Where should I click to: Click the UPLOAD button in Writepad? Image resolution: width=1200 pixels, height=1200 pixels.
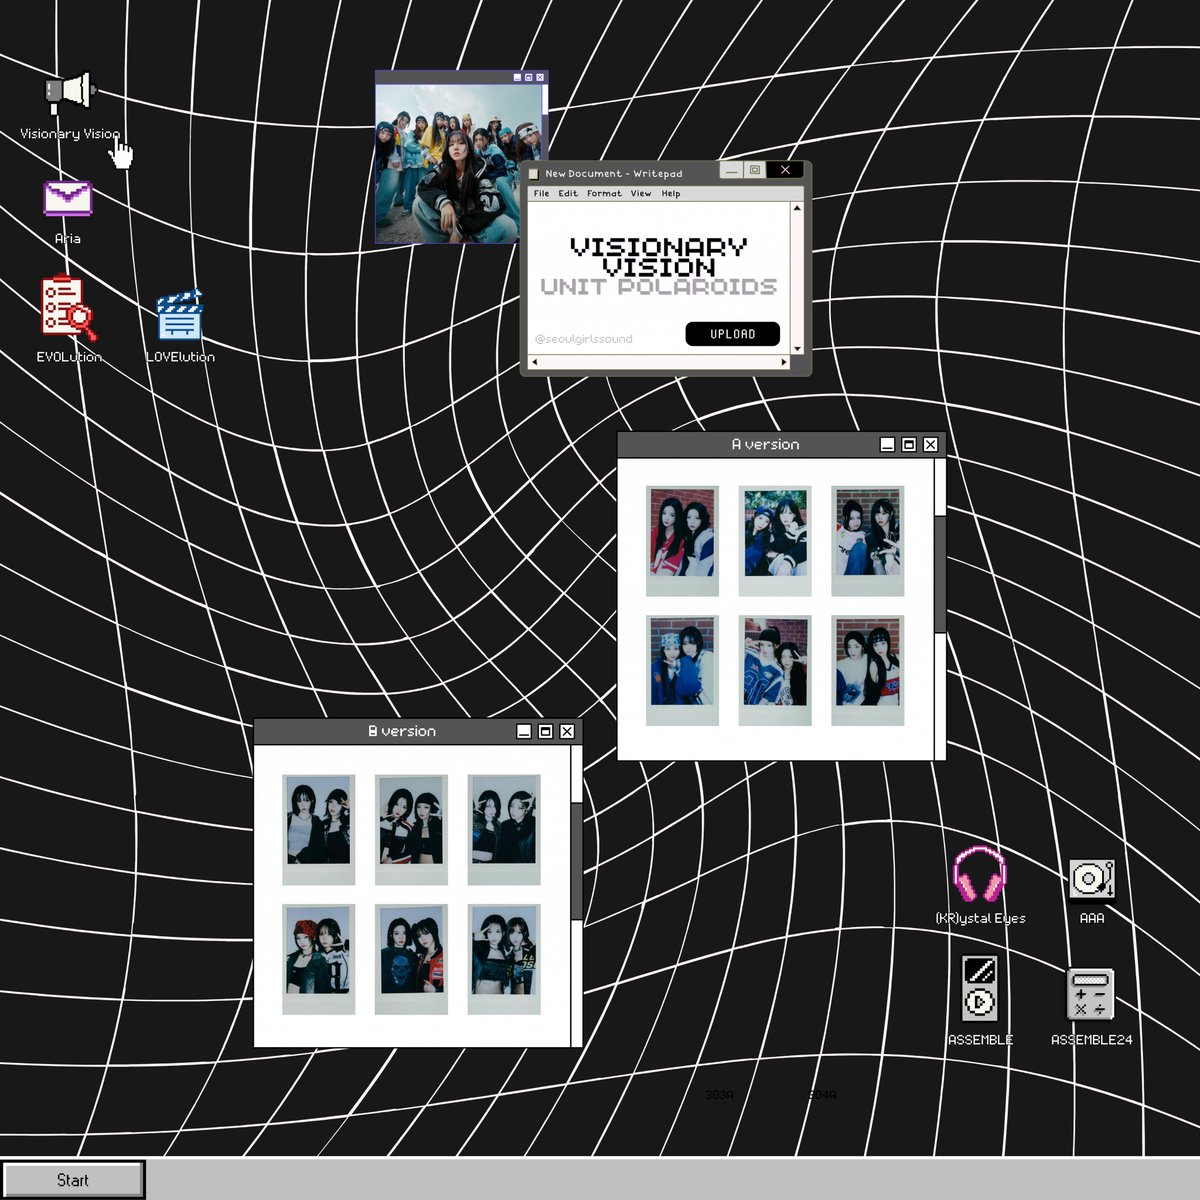[x=733, y=334]
